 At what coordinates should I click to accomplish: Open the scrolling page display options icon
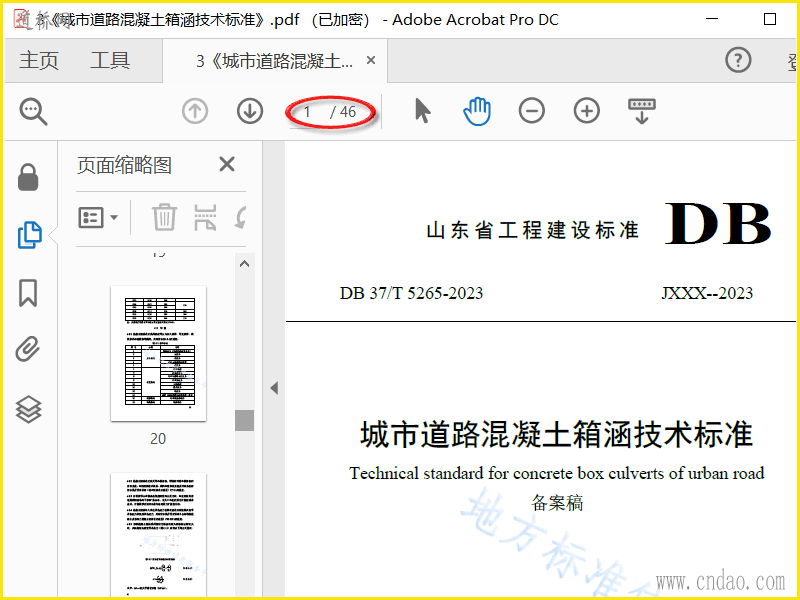642,111
